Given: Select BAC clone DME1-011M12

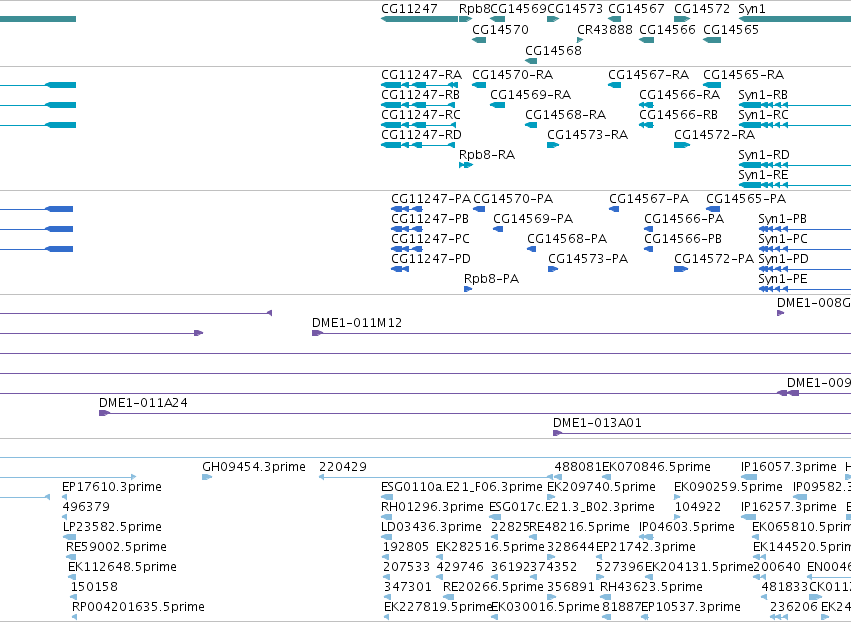Looking at the screenshot, I should (x=357, y=323).
